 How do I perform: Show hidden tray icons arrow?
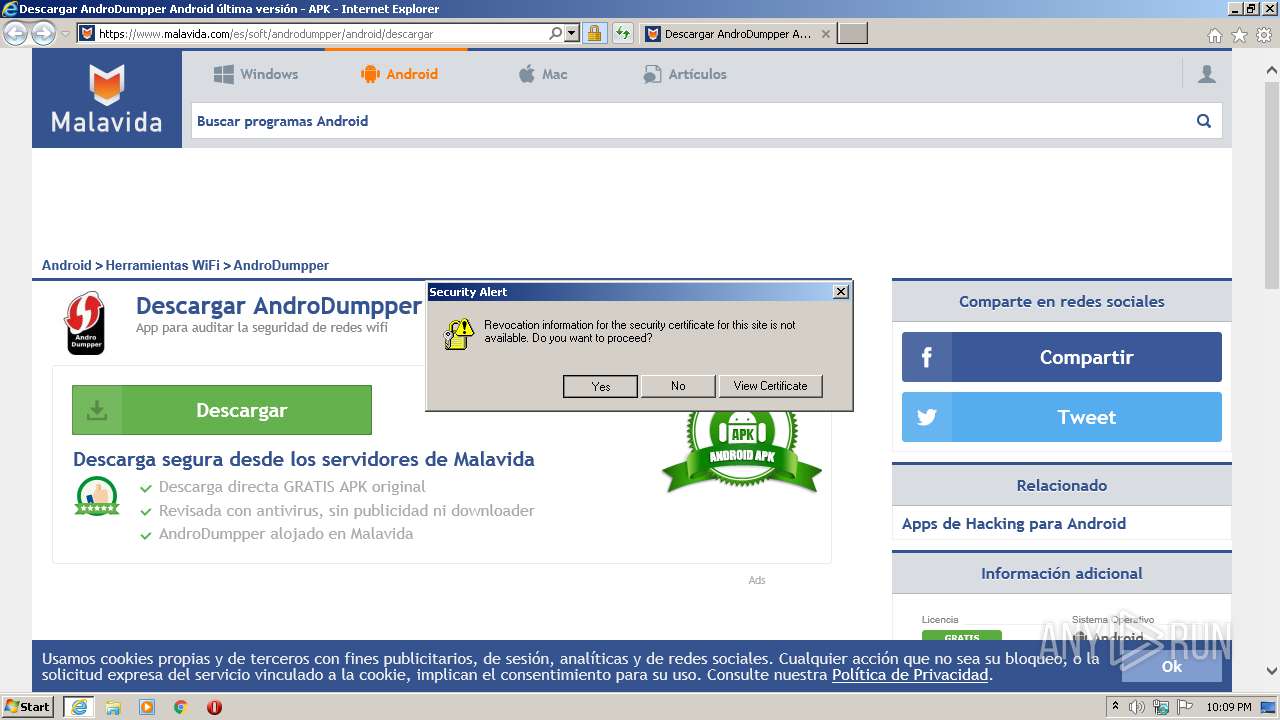[x=1115, y=707]
